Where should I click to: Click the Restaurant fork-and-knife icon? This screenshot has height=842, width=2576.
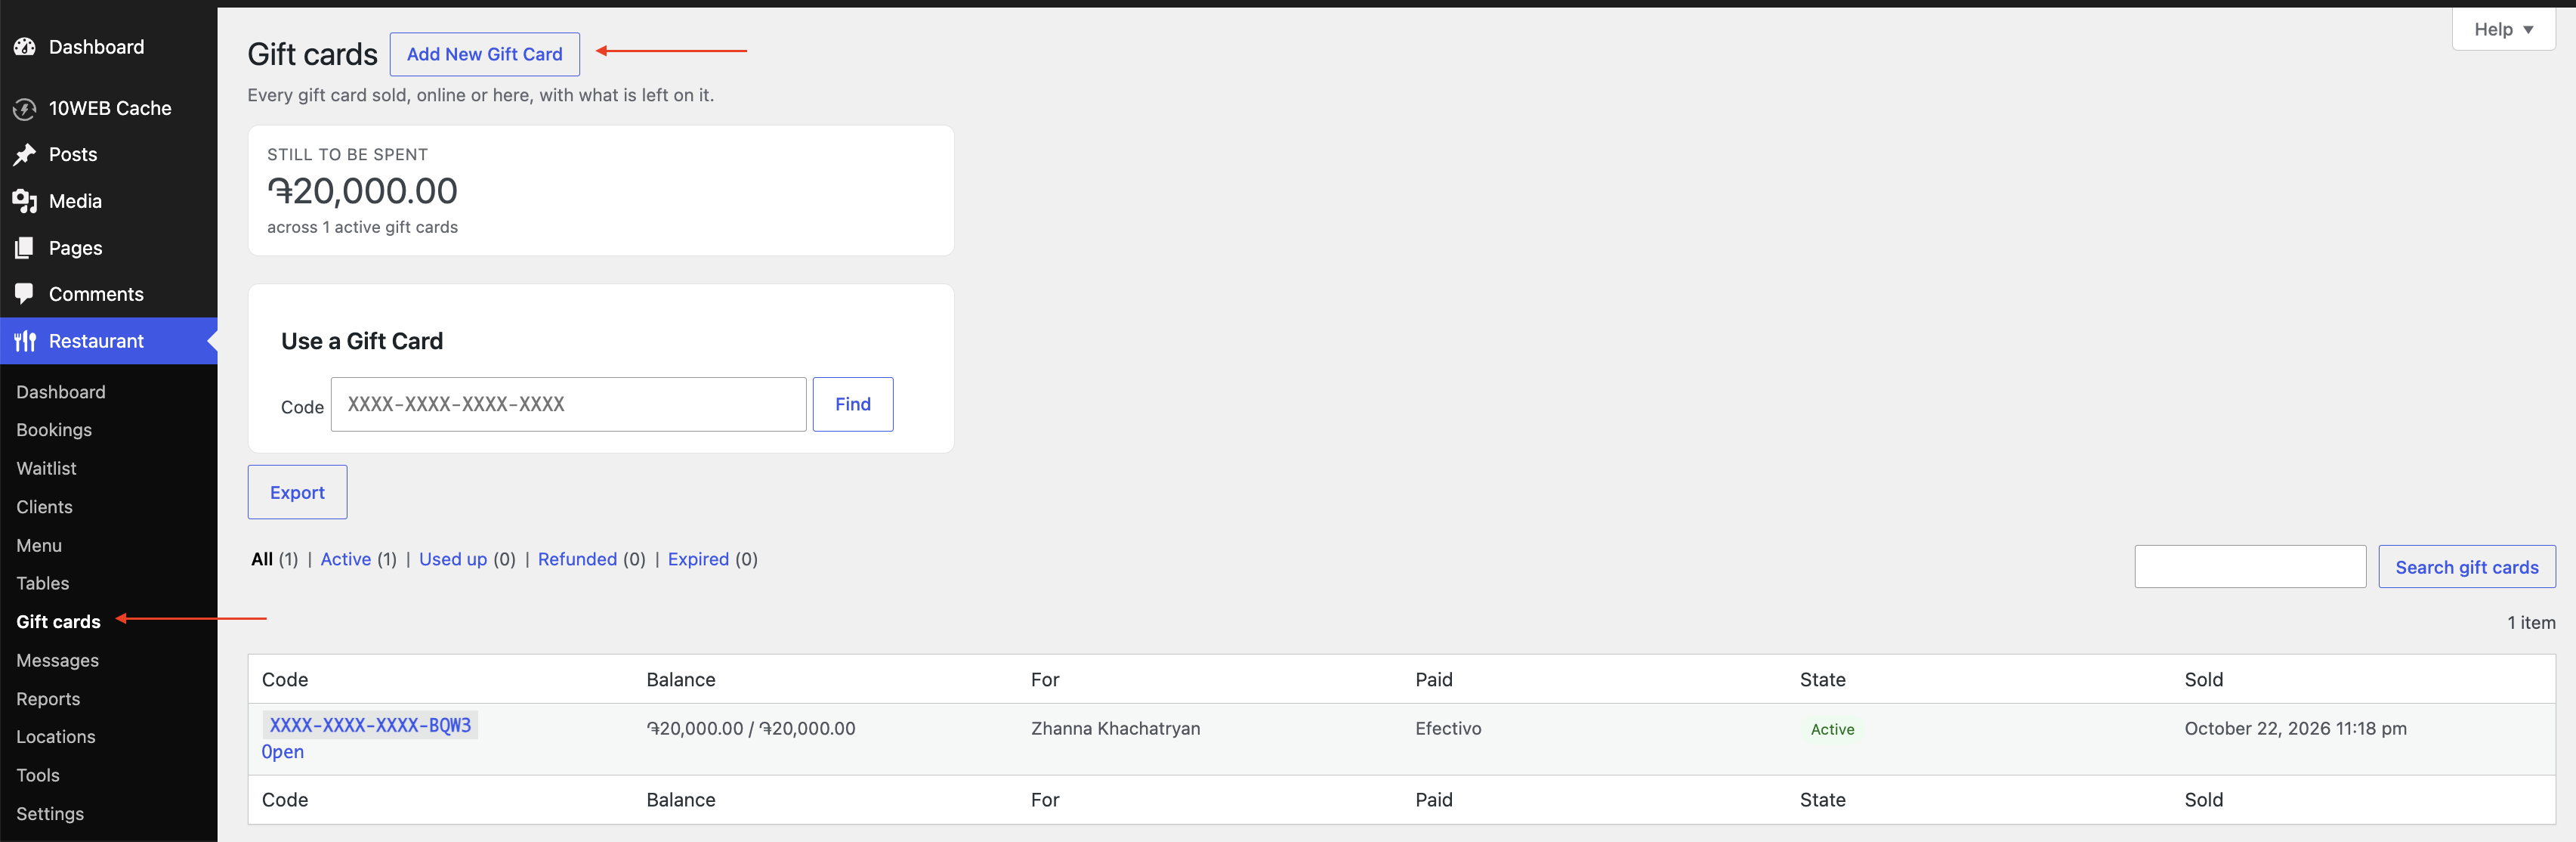25,341
